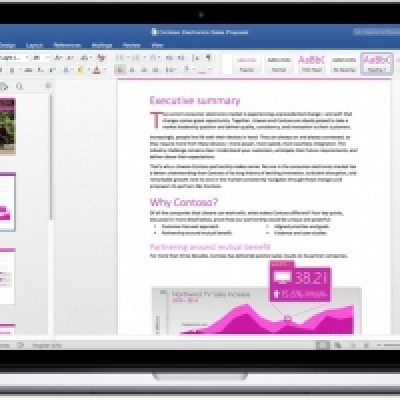This screenshot has width=400, height=400.
Task: Apply the Normal style from styles gallery
Action: 279,64
